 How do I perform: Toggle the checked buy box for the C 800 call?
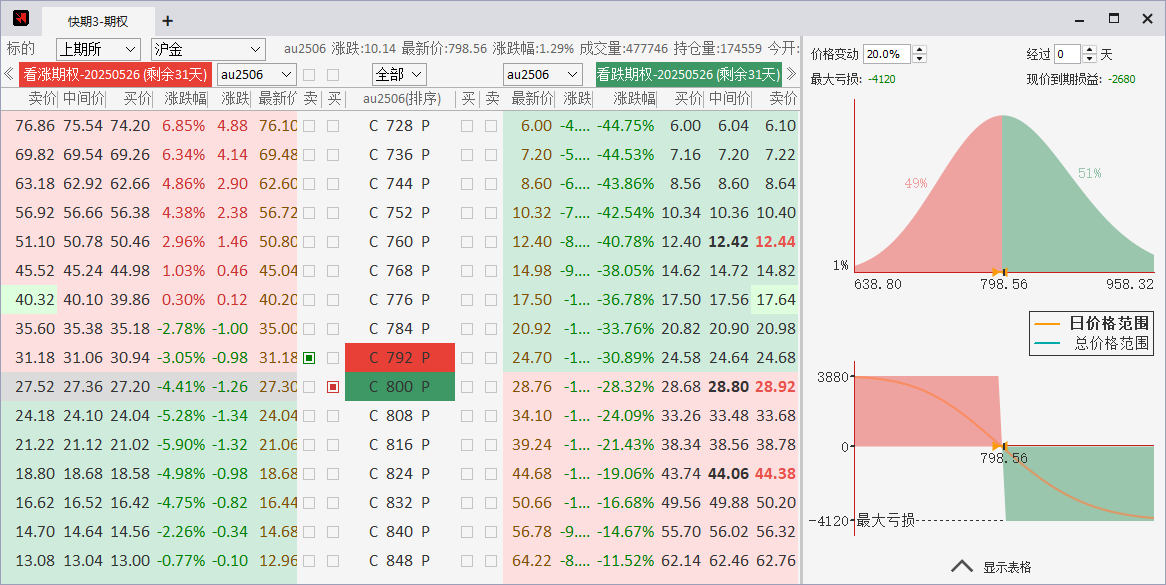coord(333,387)
